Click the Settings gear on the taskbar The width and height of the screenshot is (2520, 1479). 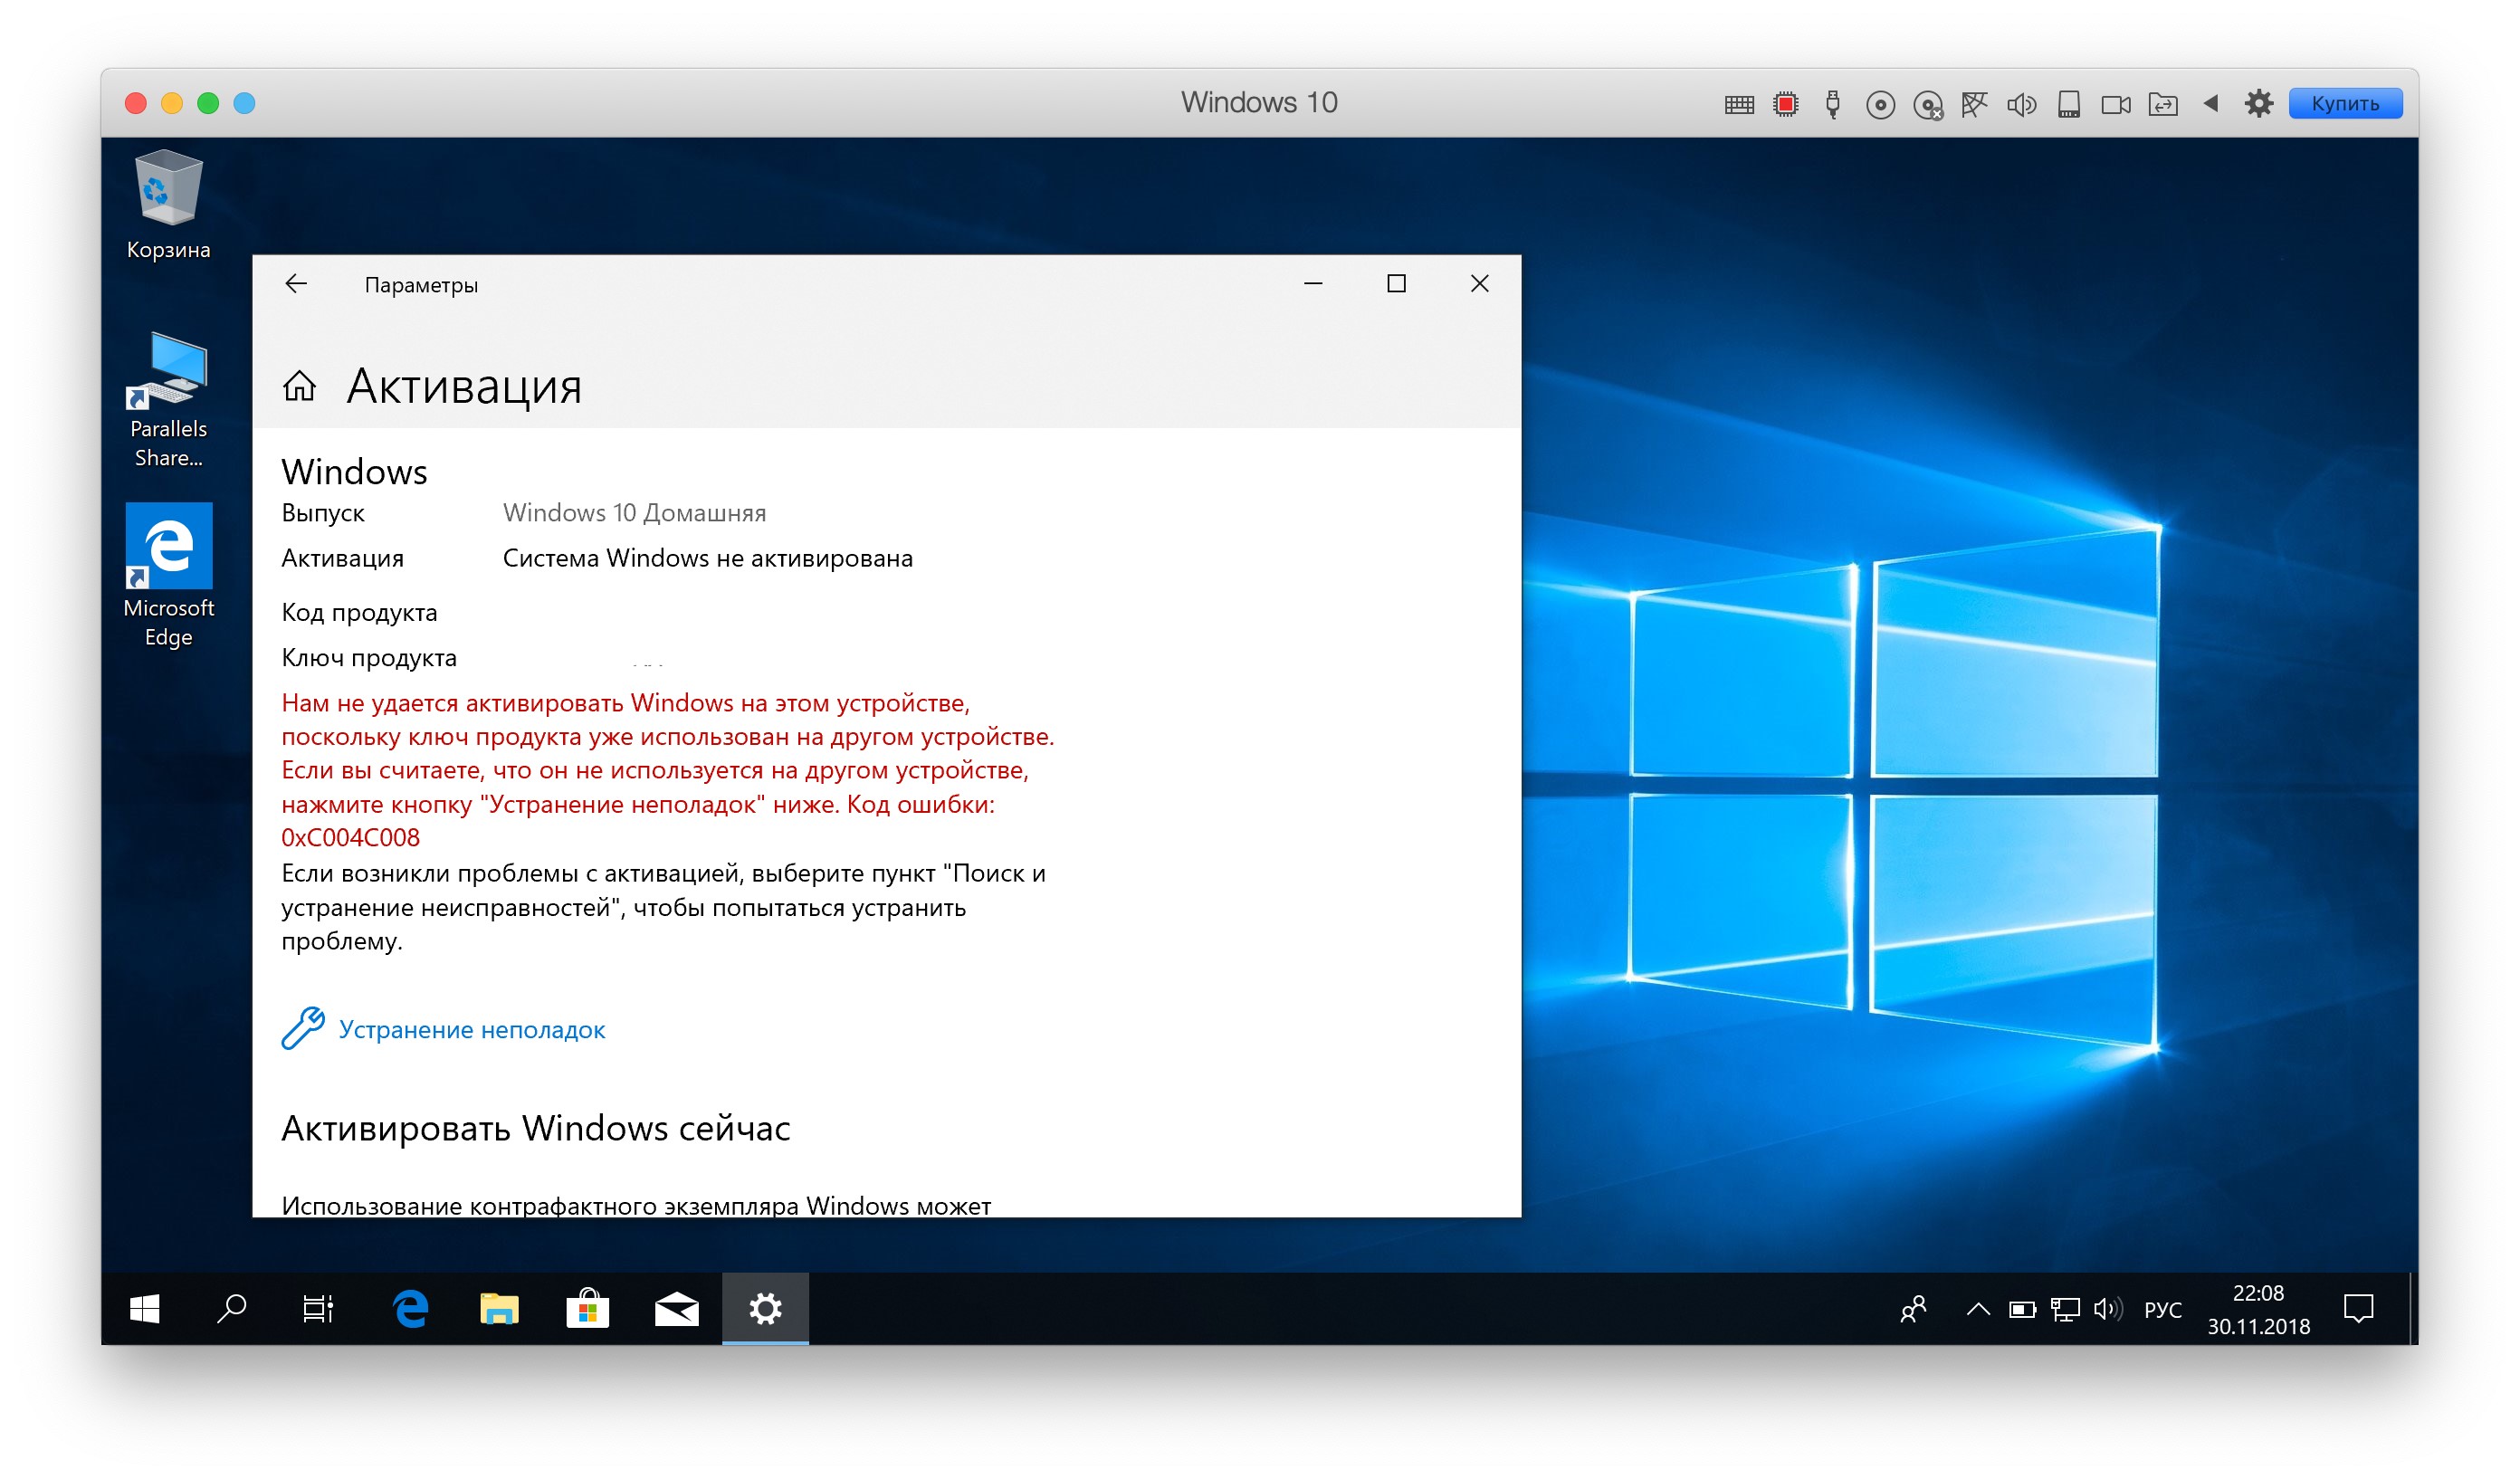point(766,1308)
